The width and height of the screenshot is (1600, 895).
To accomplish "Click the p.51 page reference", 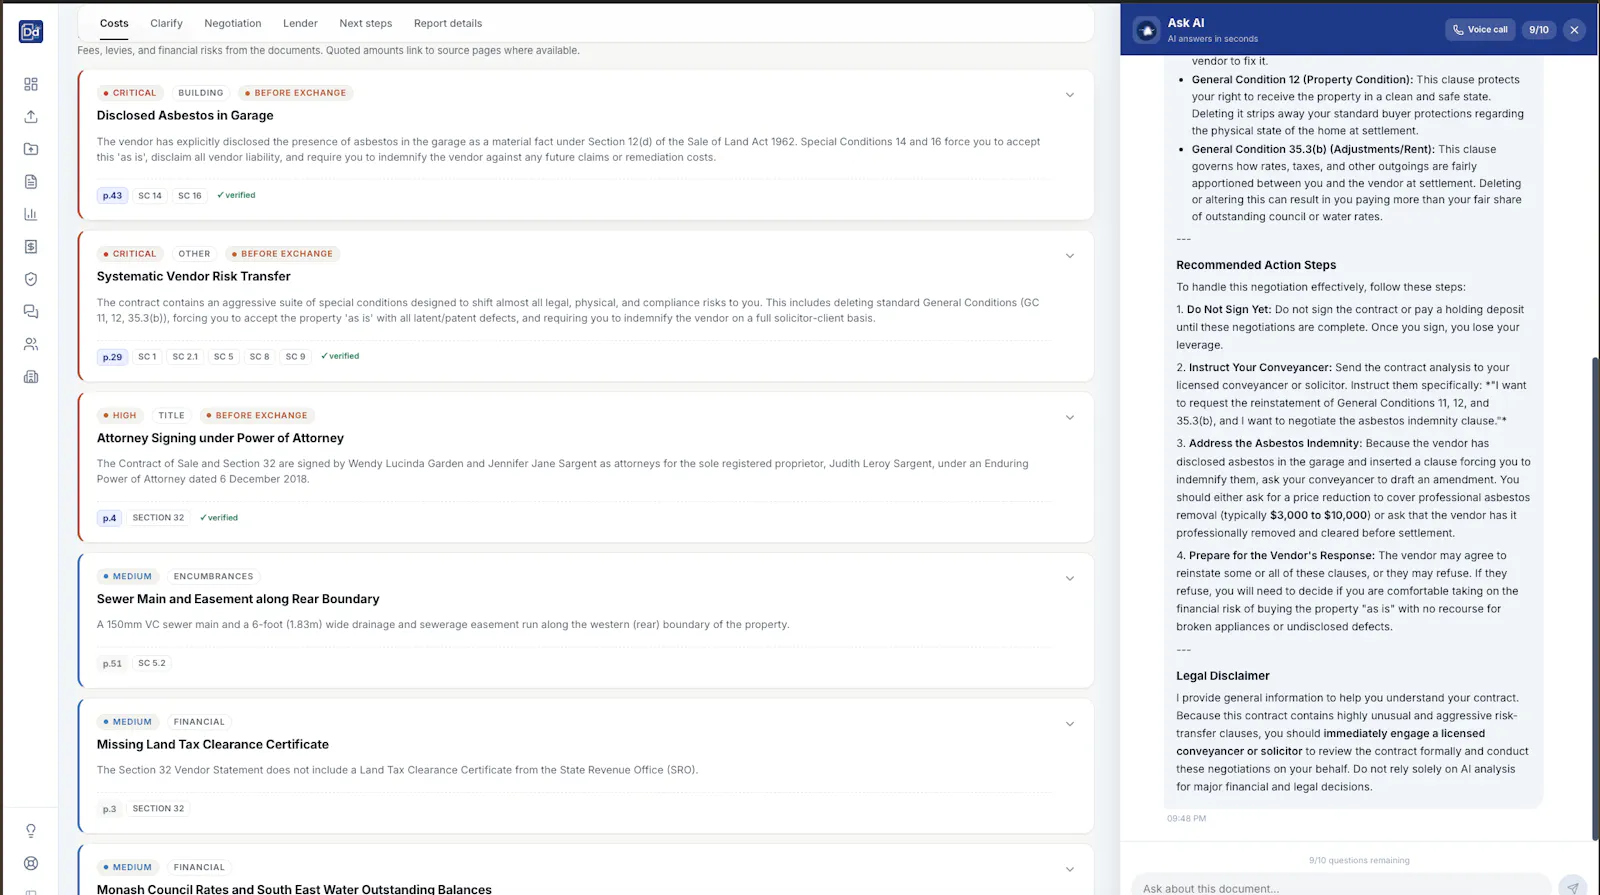I will pyautogui.click(x=112, y=664).
